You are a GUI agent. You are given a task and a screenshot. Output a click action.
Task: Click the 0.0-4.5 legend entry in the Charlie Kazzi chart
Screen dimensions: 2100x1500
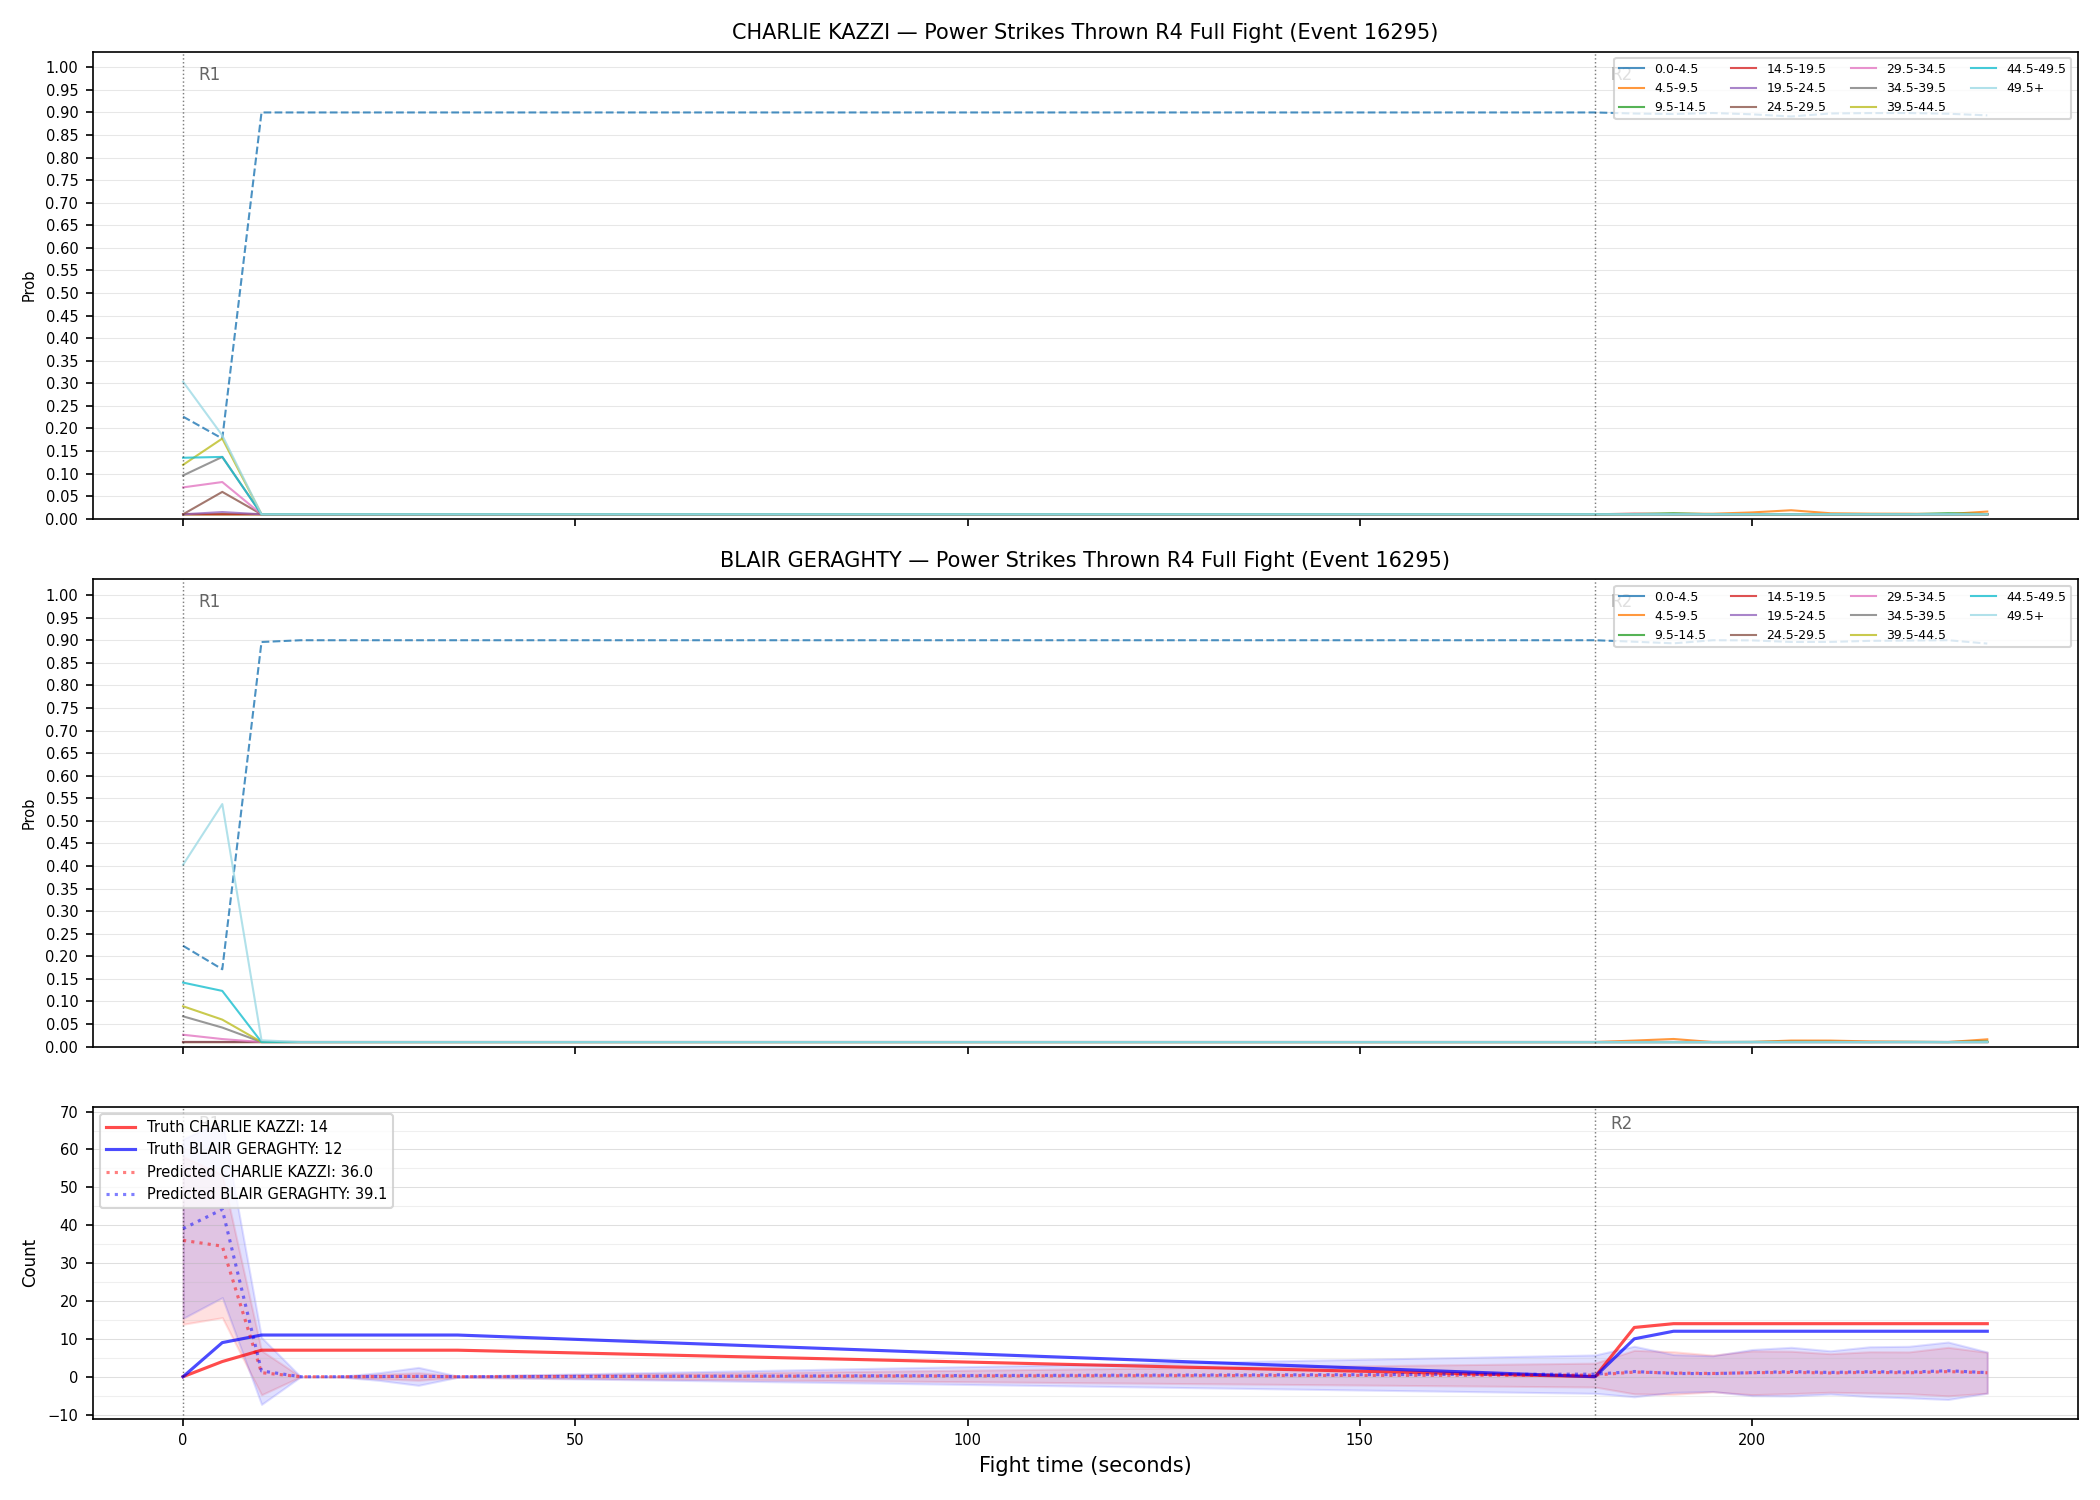point(1657,69)
